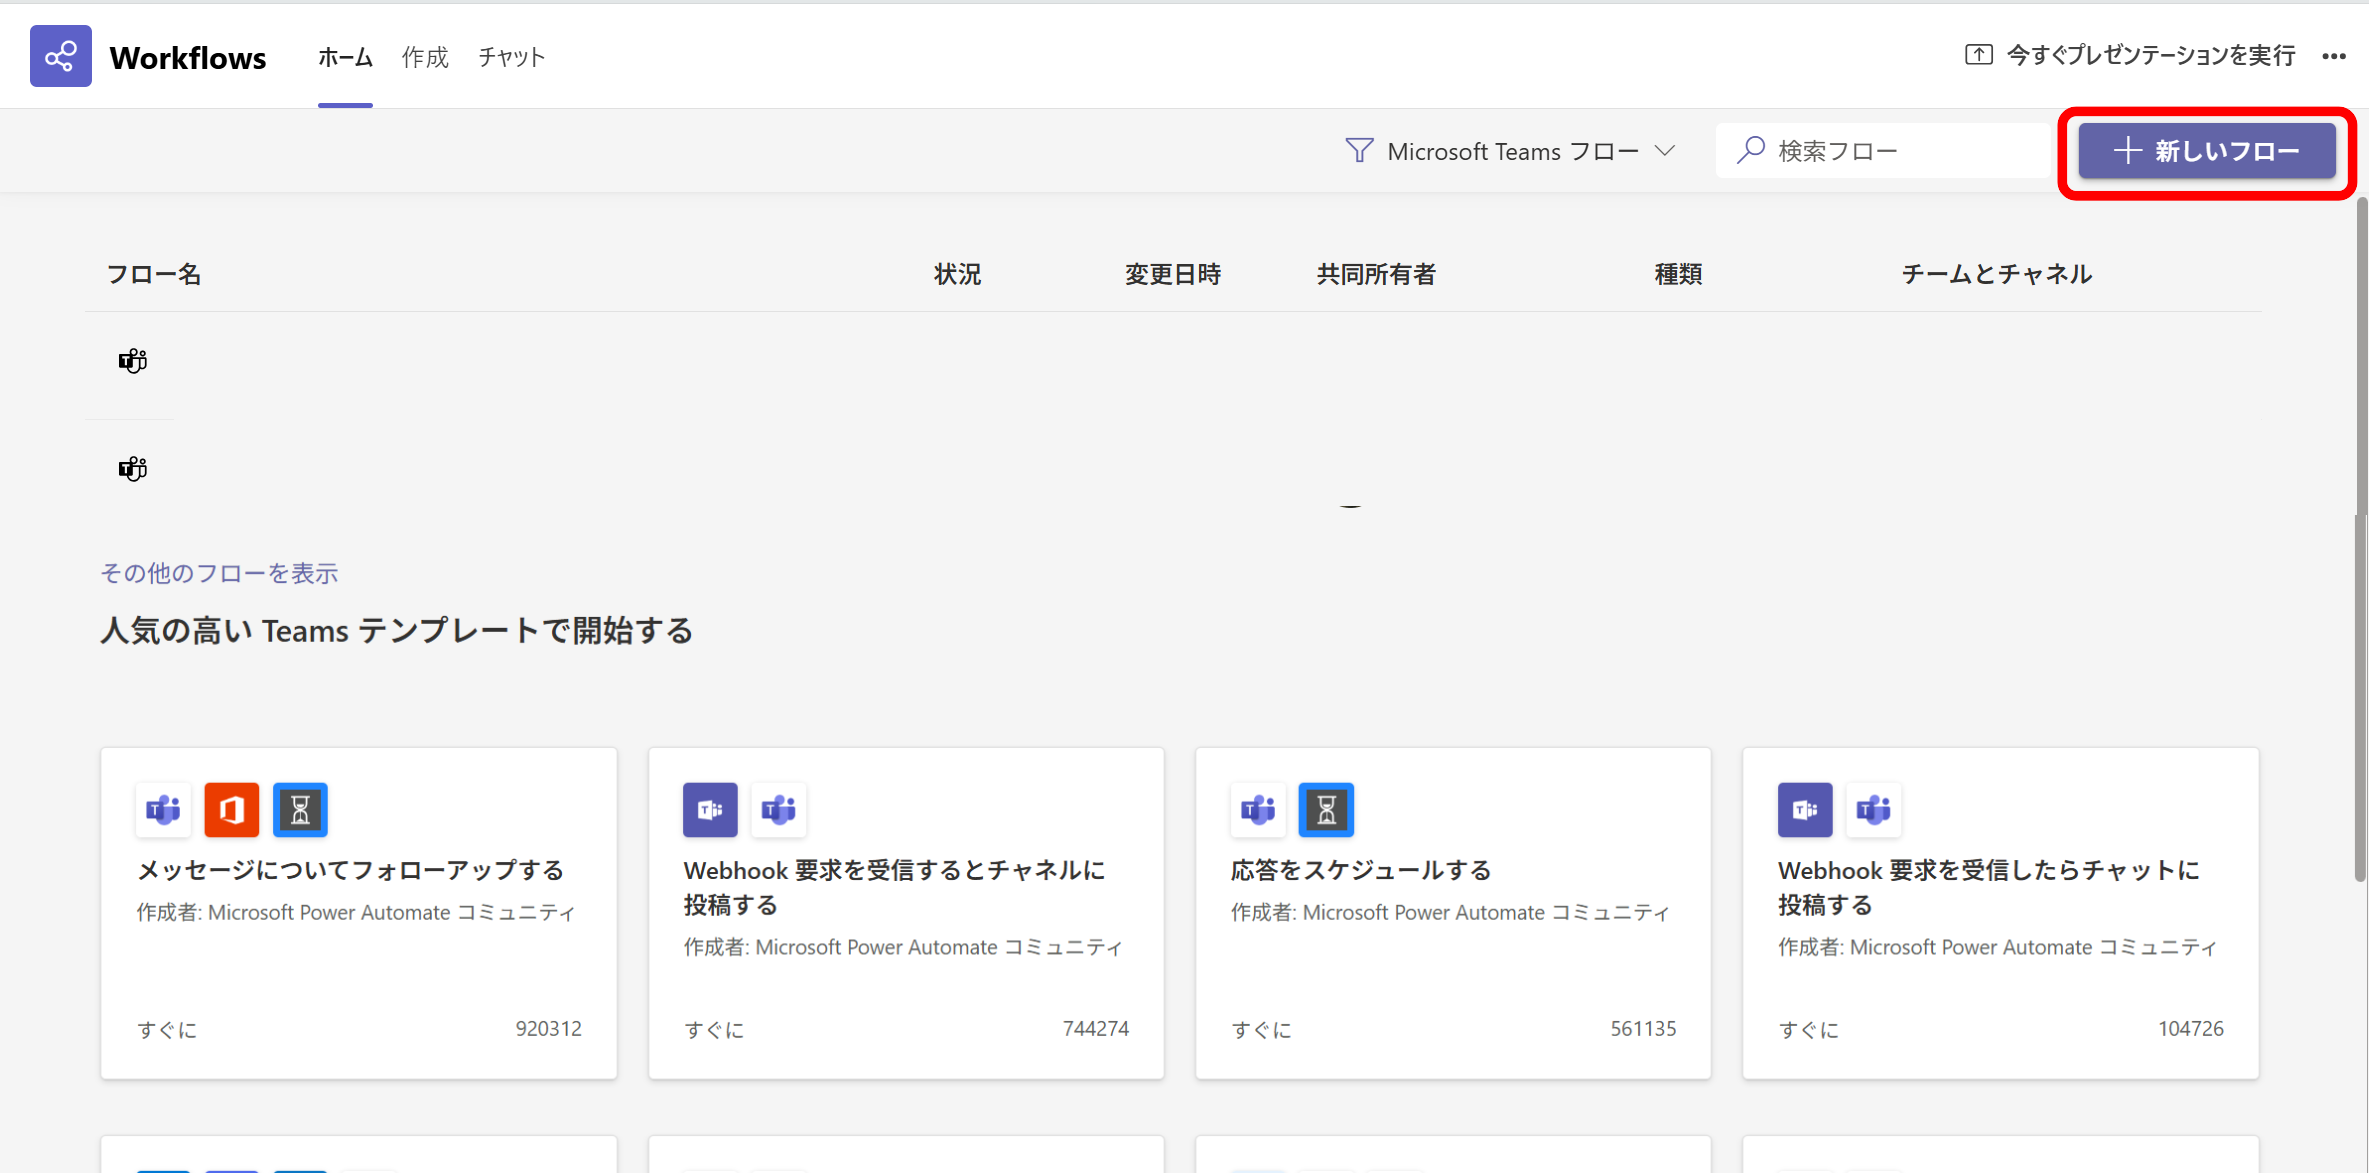Click the 状況 column header

coord(958,274)
